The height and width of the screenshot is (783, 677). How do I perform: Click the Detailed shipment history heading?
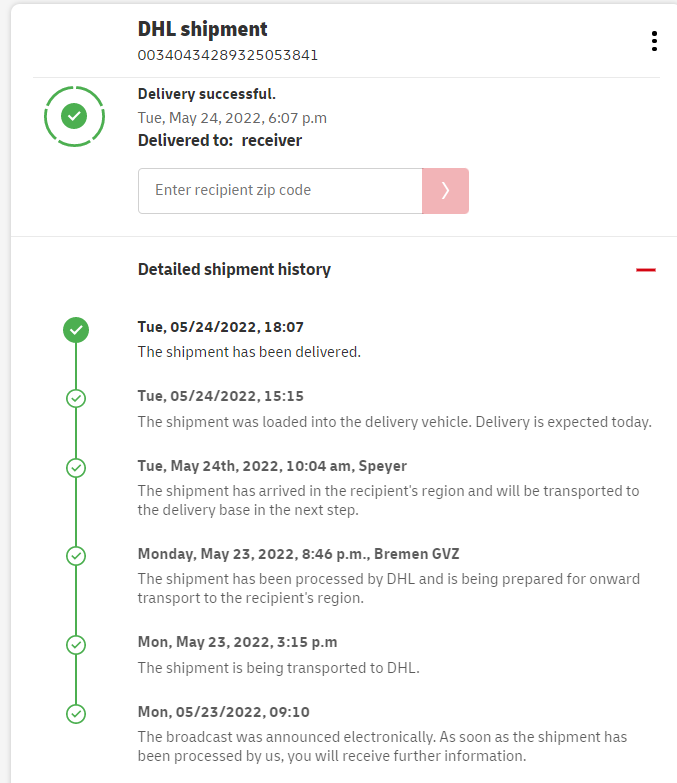click(234, 269)
